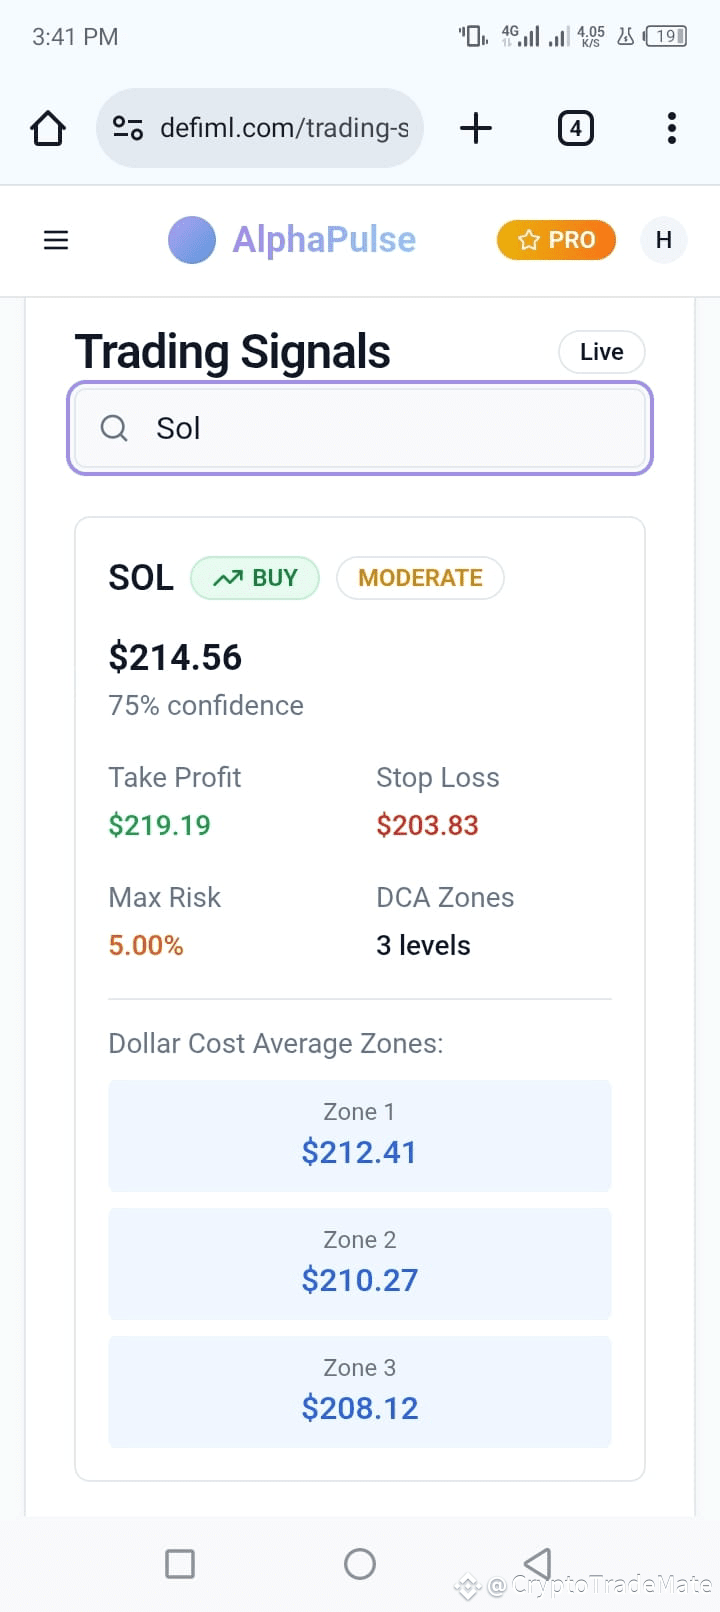The height and width of the screenshot is (1612, 720).
Task: Open the hamburger navigation menu
Action: [x=56, y=240]
